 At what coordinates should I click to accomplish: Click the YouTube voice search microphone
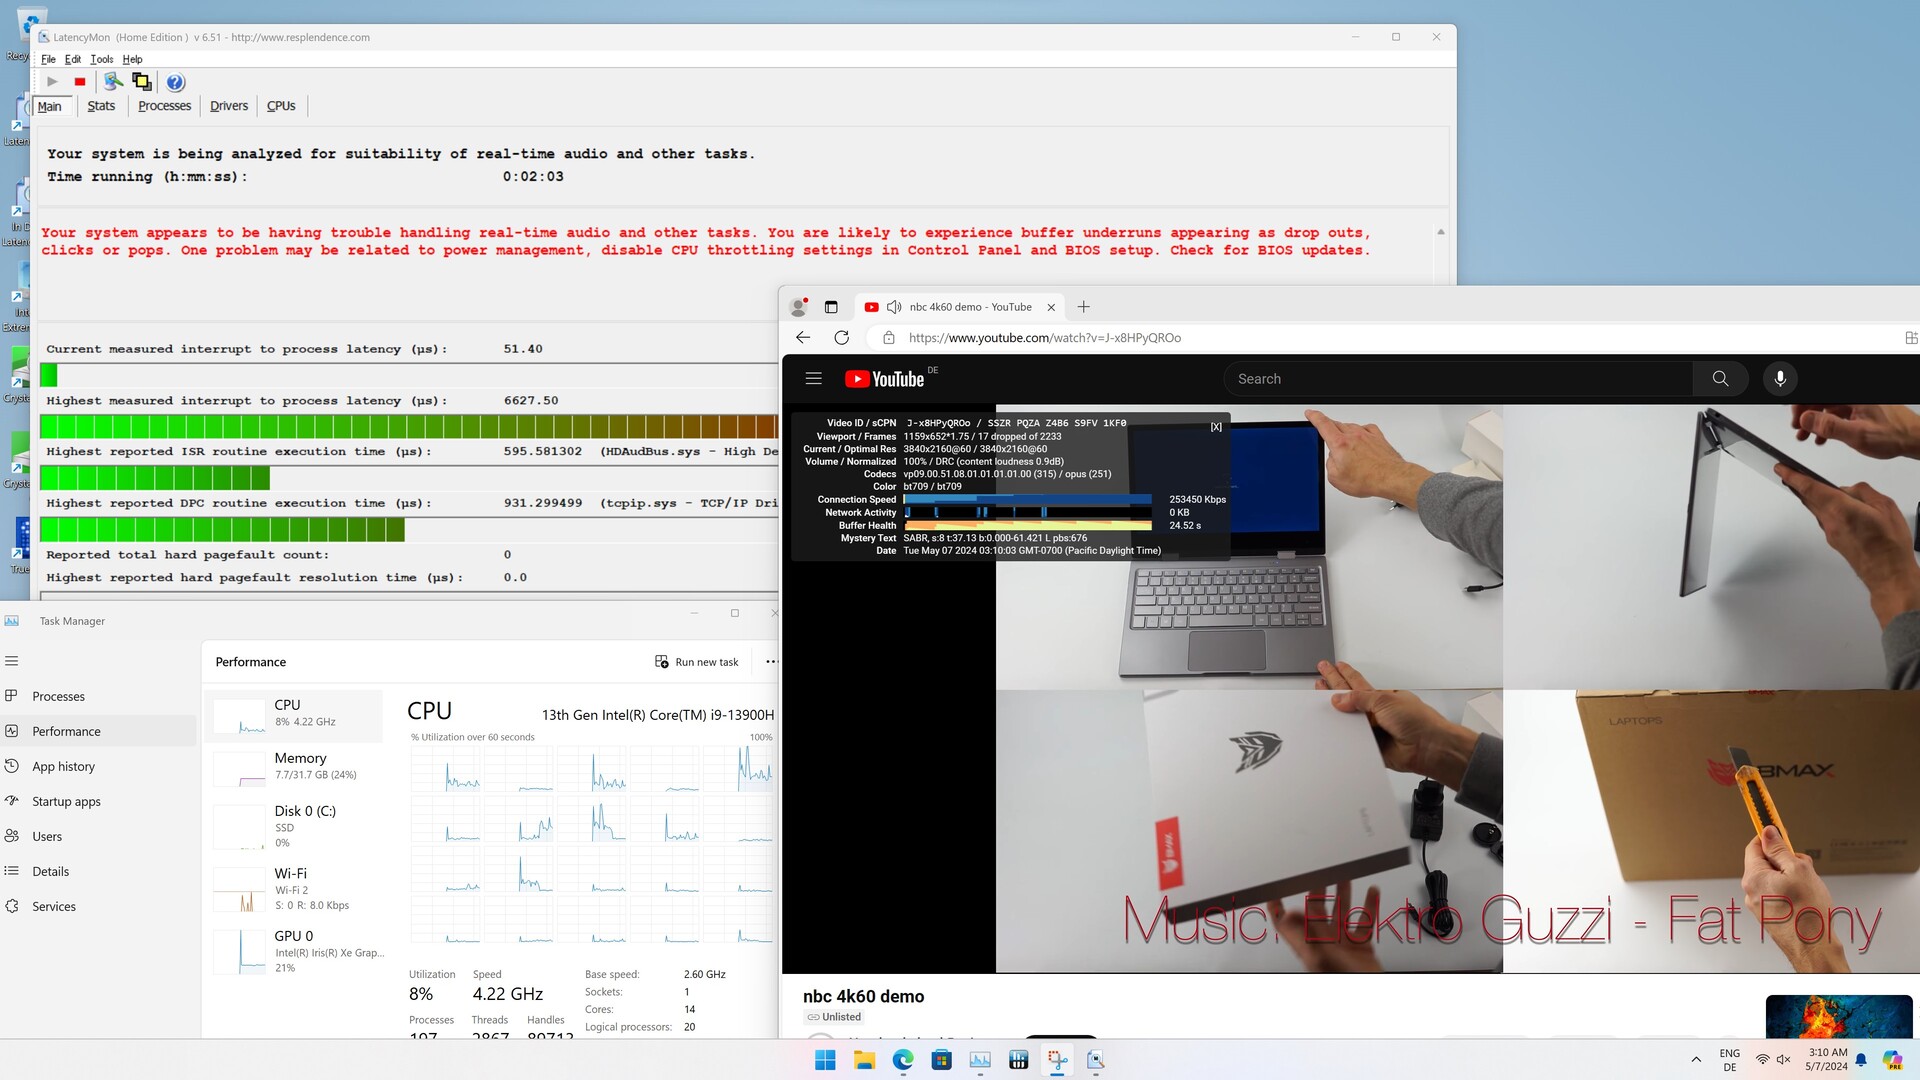pyautogui.click(x=1780, y=379)
